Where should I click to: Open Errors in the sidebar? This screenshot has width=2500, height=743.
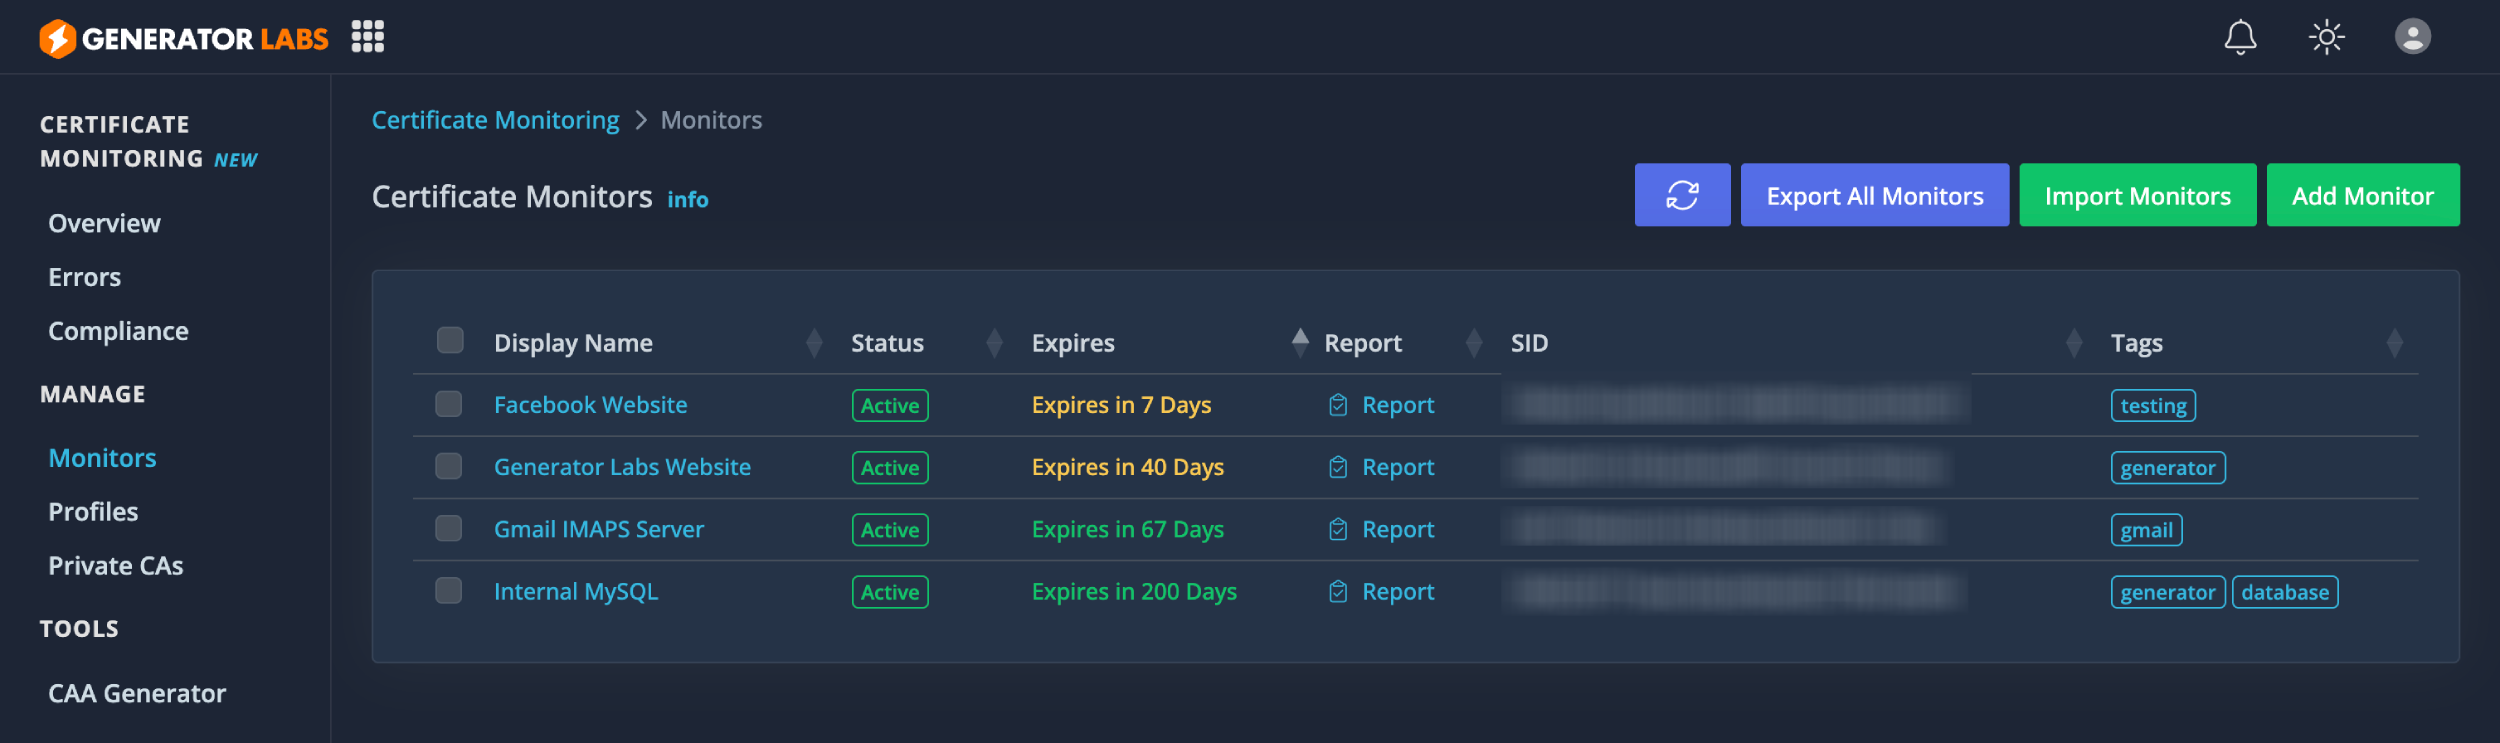85,277
